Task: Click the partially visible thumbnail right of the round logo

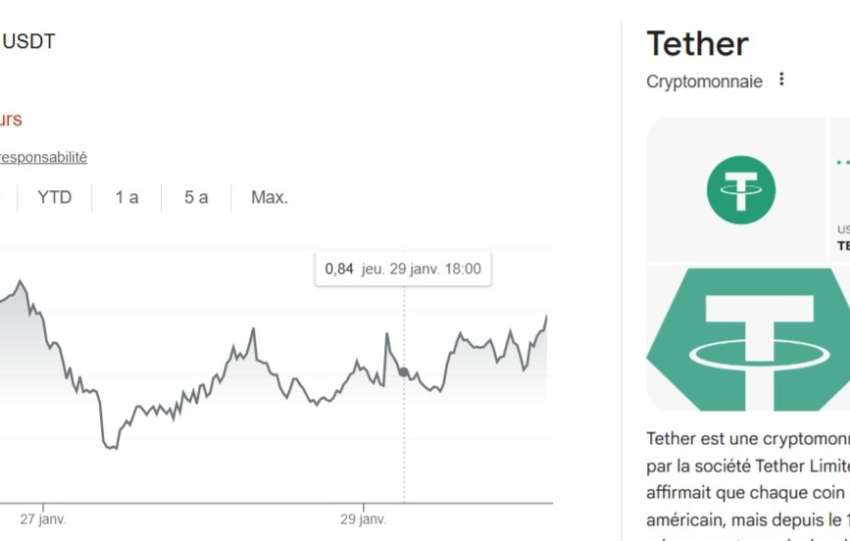Action: point(840,190)
